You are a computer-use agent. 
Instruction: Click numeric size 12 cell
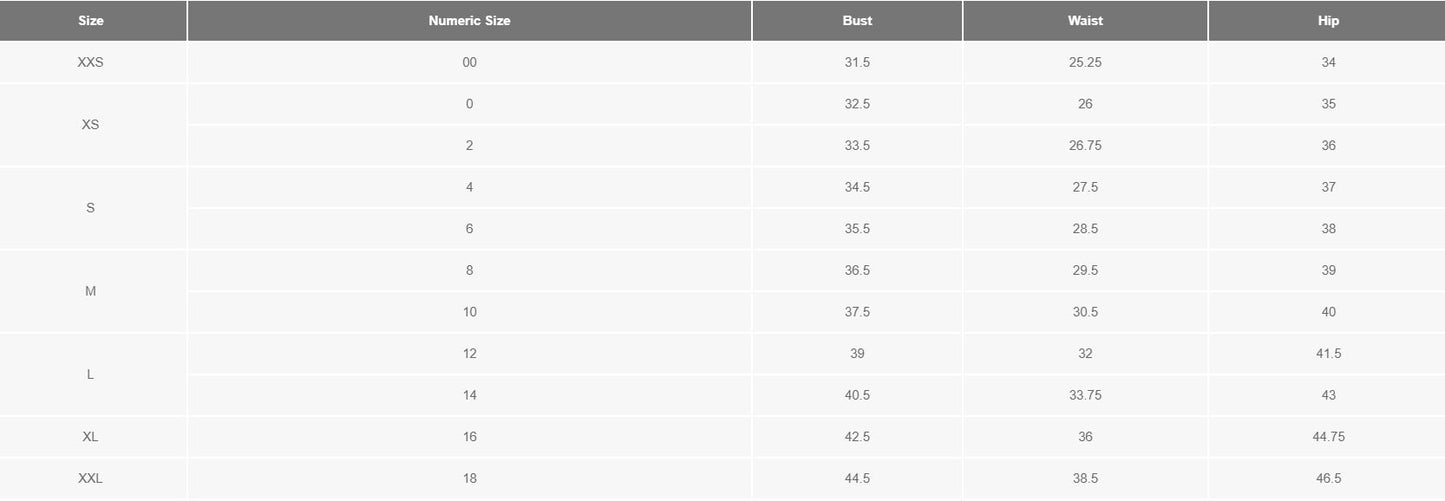[x=469, y=353]
